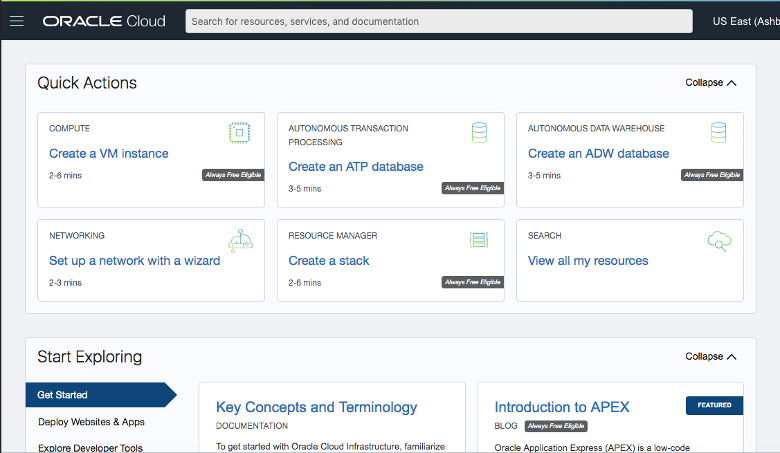This screenshot has height=453, width=780.
Task: Open Key Concepts and Terminology article
Action: [316, 407]
